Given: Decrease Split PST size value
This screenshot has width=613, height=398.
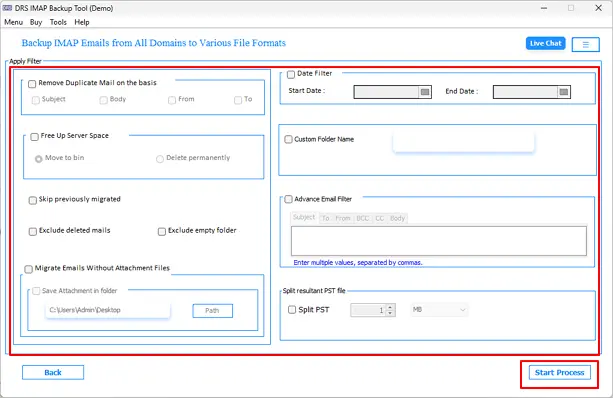Looking at the screenshot, I should [390, 313].
